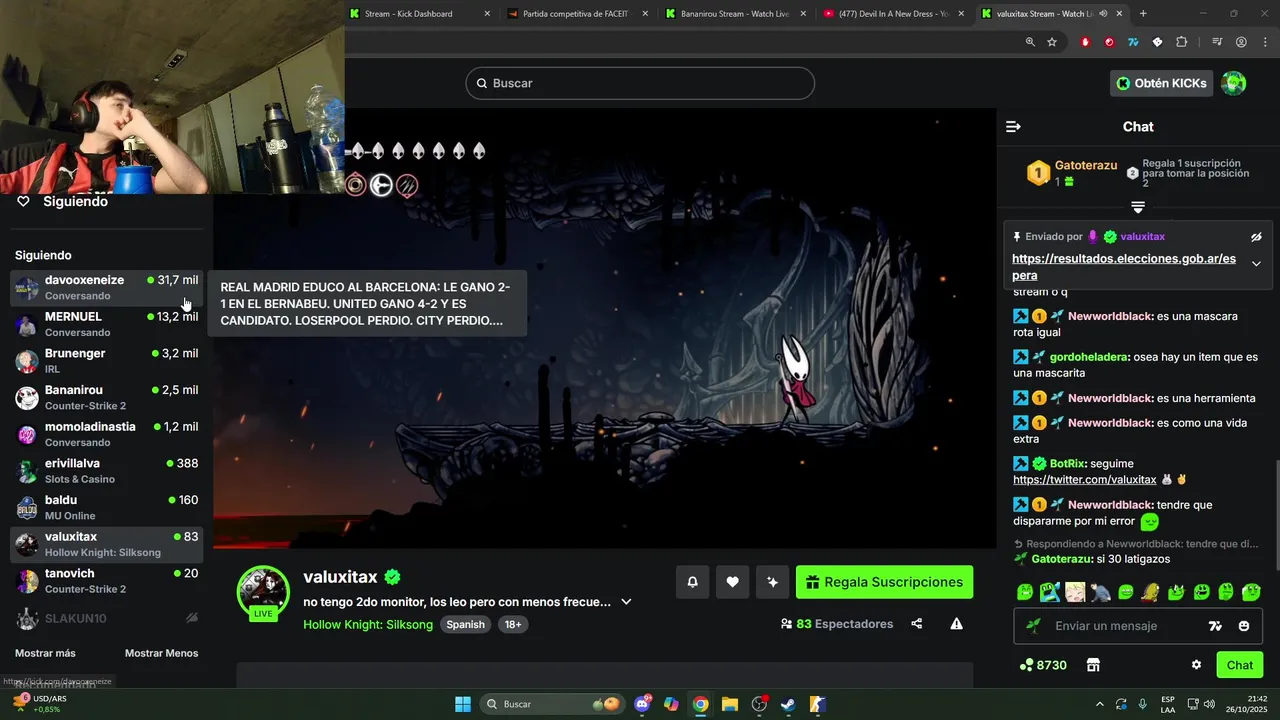Image resolution: width=1280 pixels, height=720 pixels.
Task: Expand the pinned message chevron
Action: (x=1257, y=264)
